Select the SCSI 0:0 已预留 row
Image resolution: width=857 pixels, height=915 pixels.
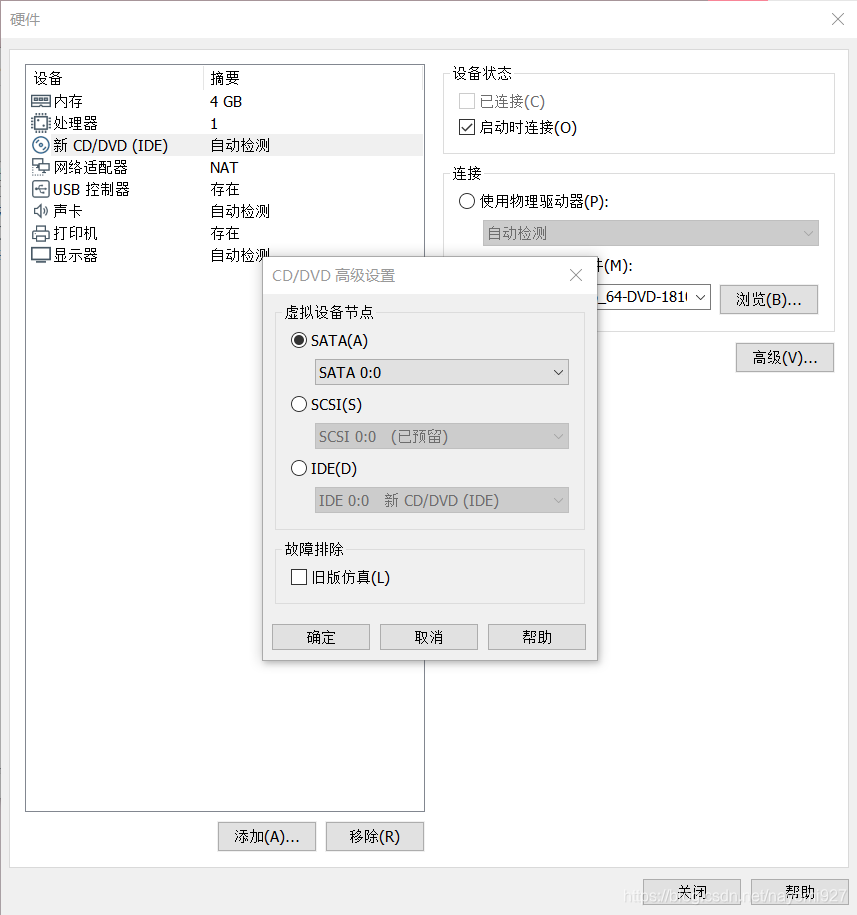pyautogui.click(x=441, y=436)
